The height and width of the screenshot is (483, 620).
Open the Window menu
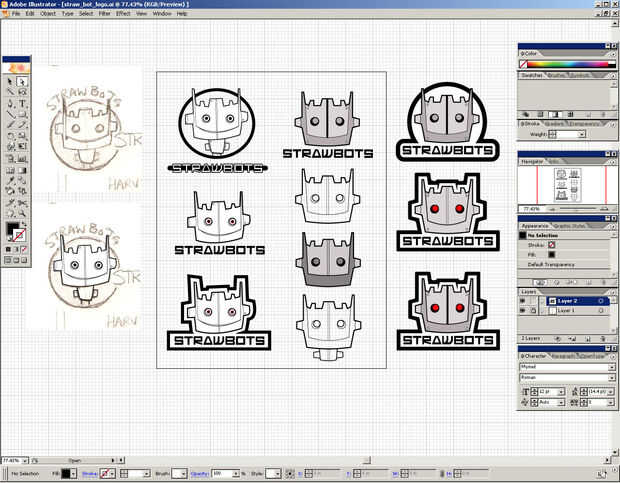[x=162, y=13]
